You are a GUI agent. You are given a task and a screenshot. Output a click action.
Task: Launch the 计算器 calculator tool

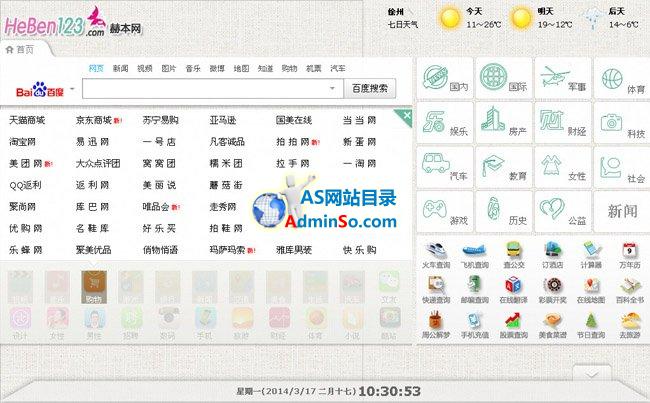coord(591,255)
